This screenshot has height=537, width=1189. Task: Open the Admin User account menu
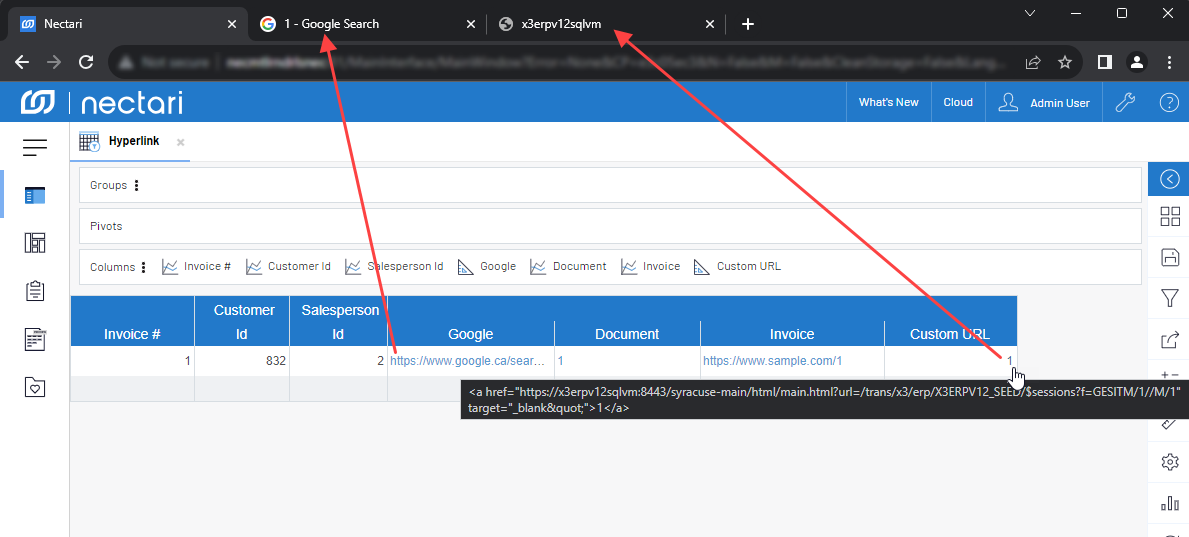1045,102
